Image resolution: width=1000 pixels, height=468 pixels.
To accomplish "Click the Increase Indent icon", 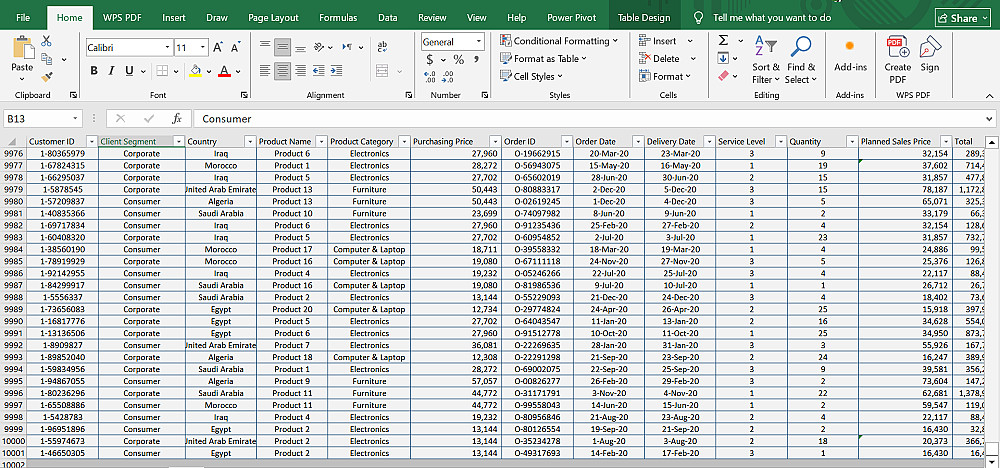I will pyautogui.click(x=335, y=70).
